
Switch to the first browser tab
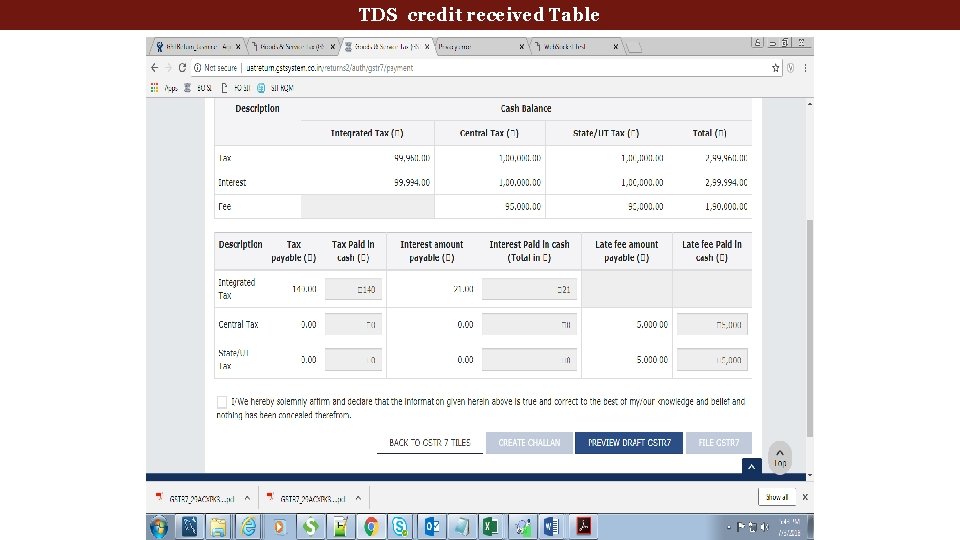(x=196, y=47)
